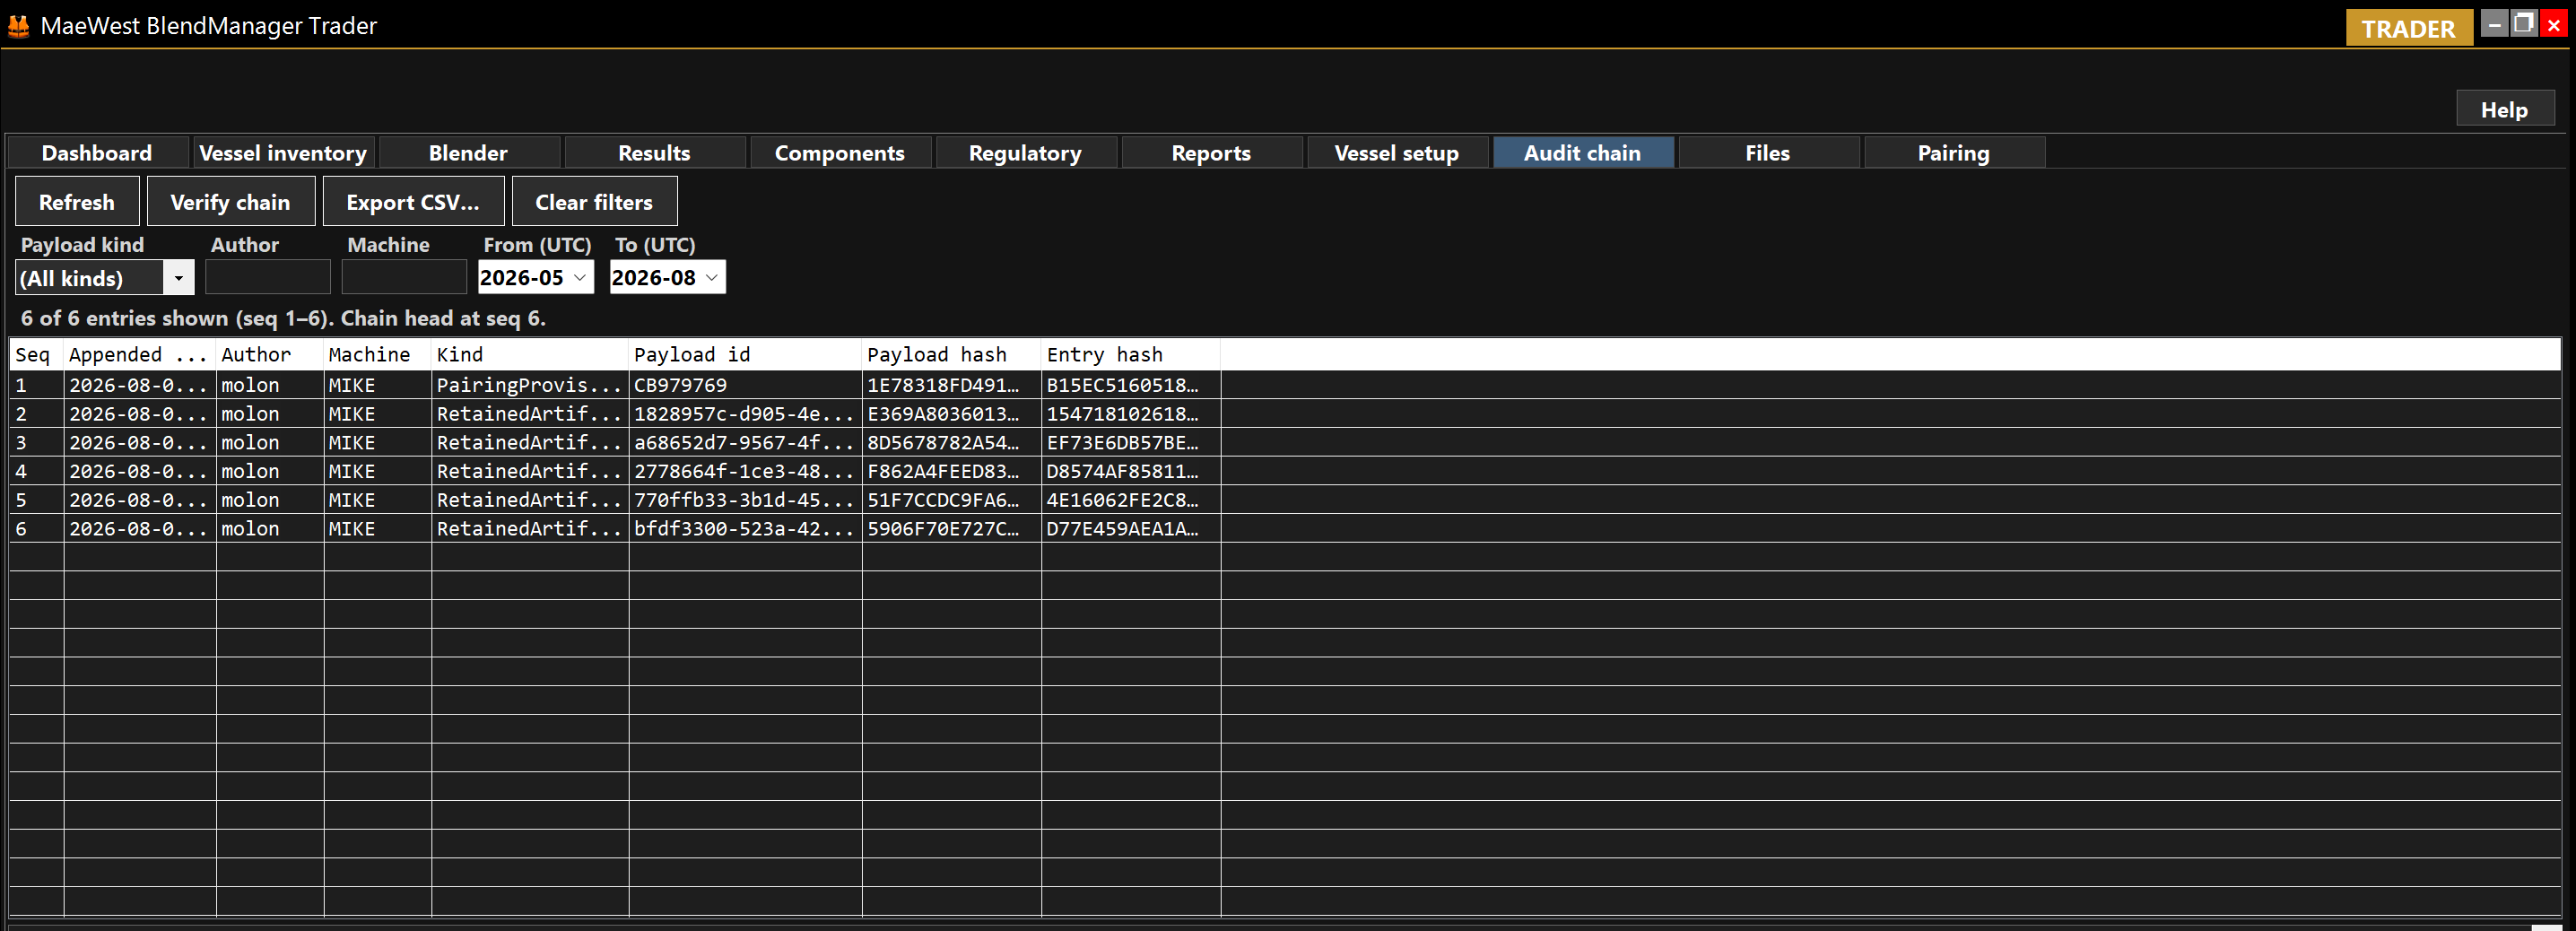Viewport: 2576px width, 931px height.
Task: Select payload hash E369A8036013…
Action: [952, 414]
